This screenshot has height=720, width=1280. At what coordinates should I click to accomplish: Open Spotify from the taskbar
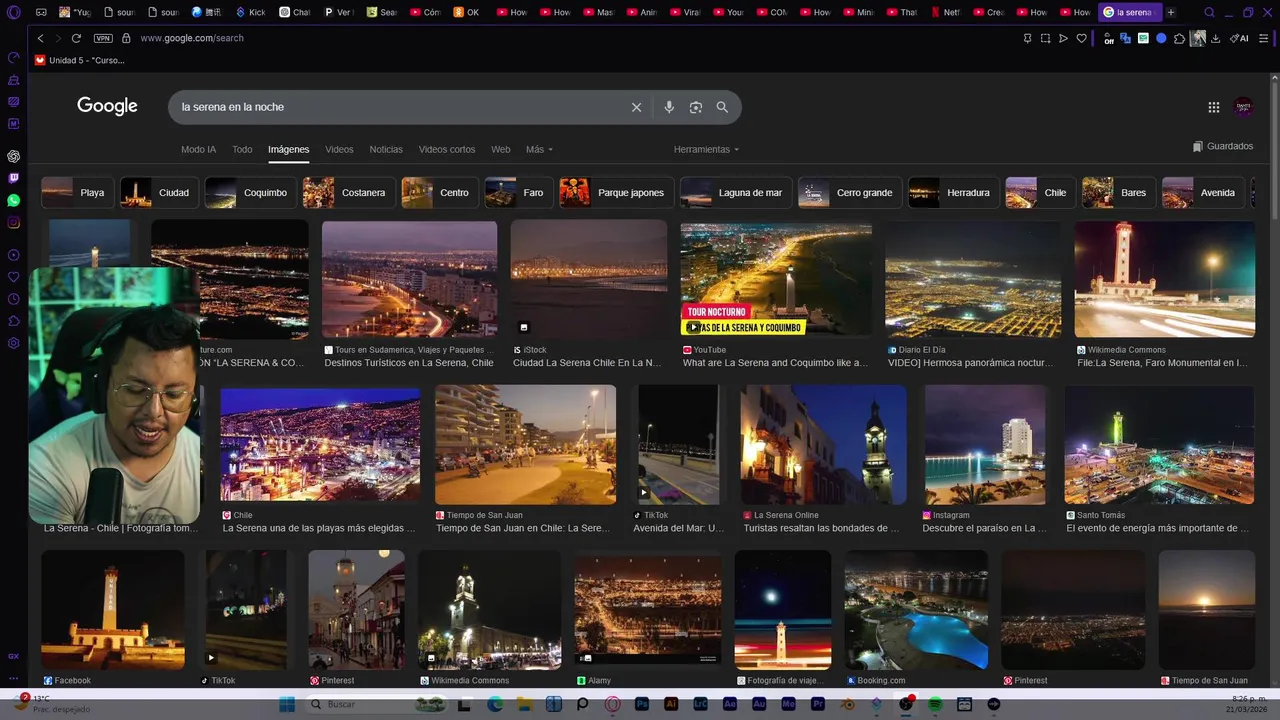click(x=935, y=704)
